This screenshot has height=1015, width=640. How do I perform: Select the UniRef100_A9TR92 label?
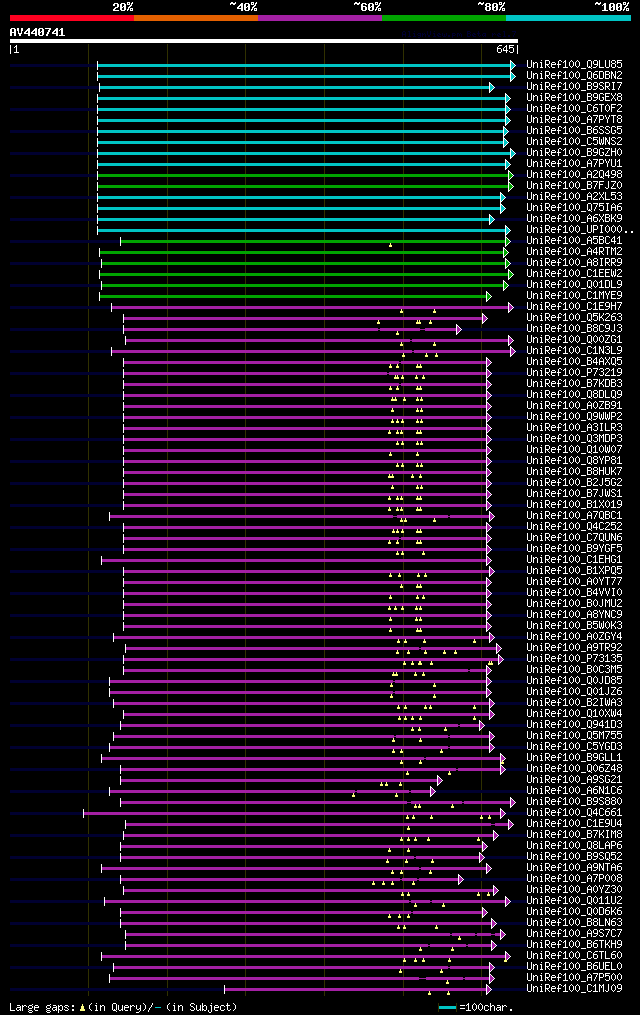[x=574, y=648]
